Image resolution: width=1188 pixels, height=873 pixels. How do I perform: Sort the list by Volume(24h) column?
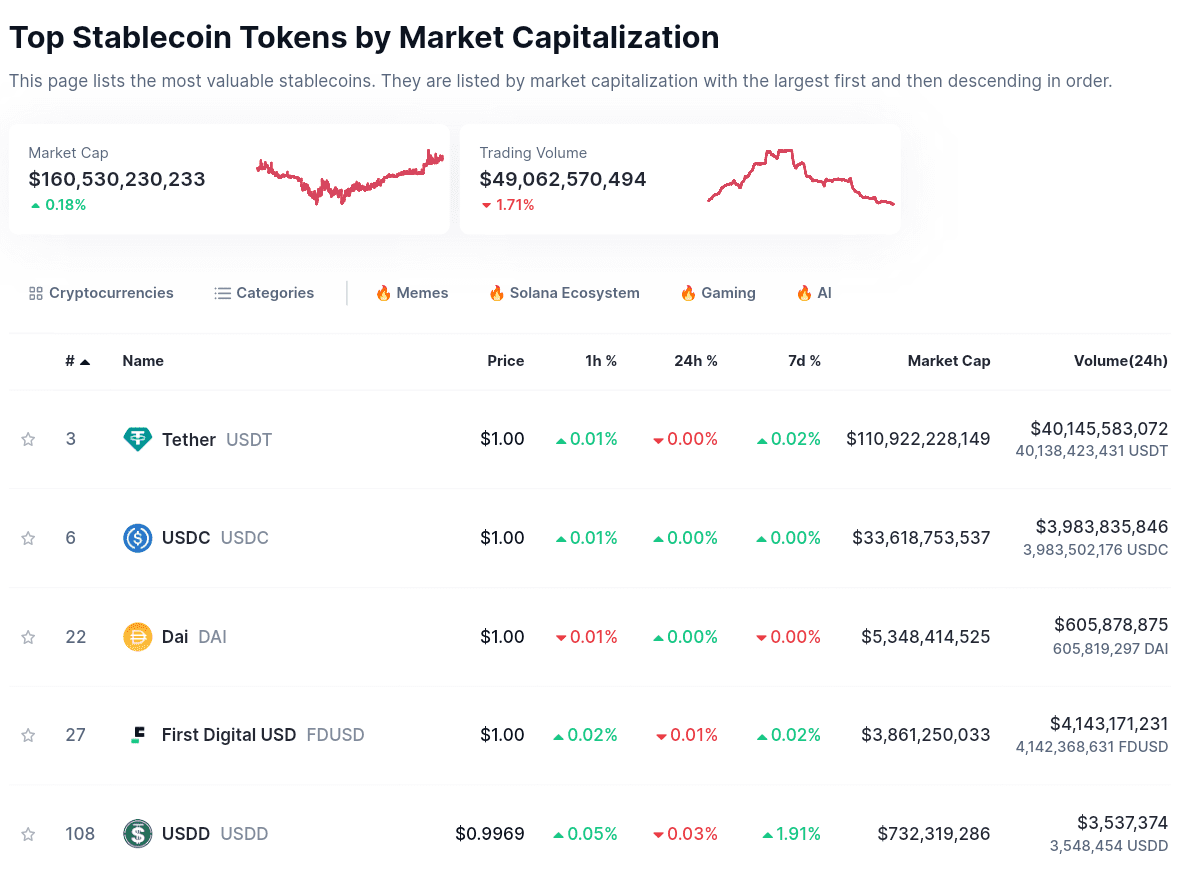tap(1120, 361)
